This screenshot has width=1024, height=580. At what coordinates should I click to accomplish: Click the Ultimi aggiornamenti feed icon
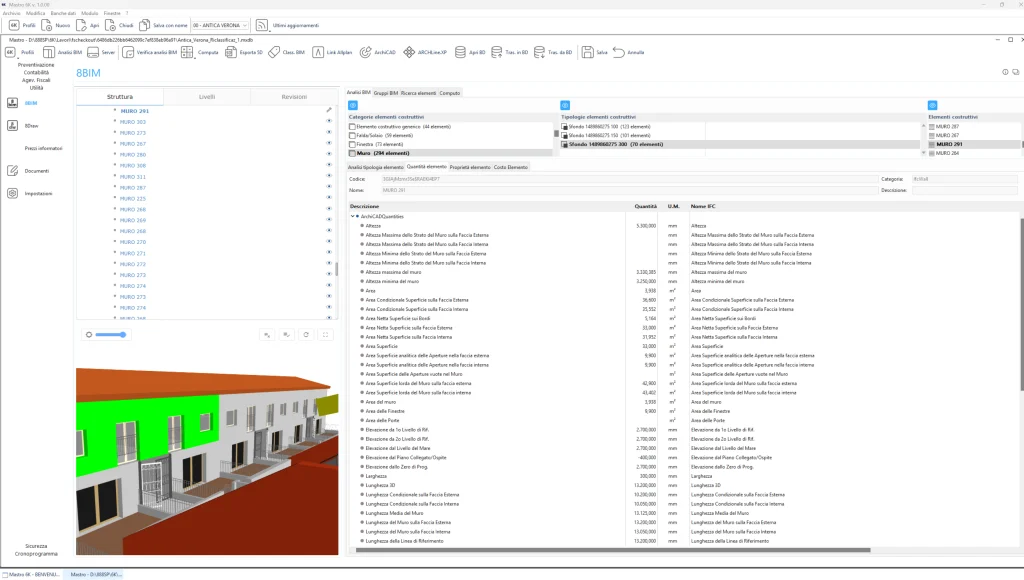[261, 25]
